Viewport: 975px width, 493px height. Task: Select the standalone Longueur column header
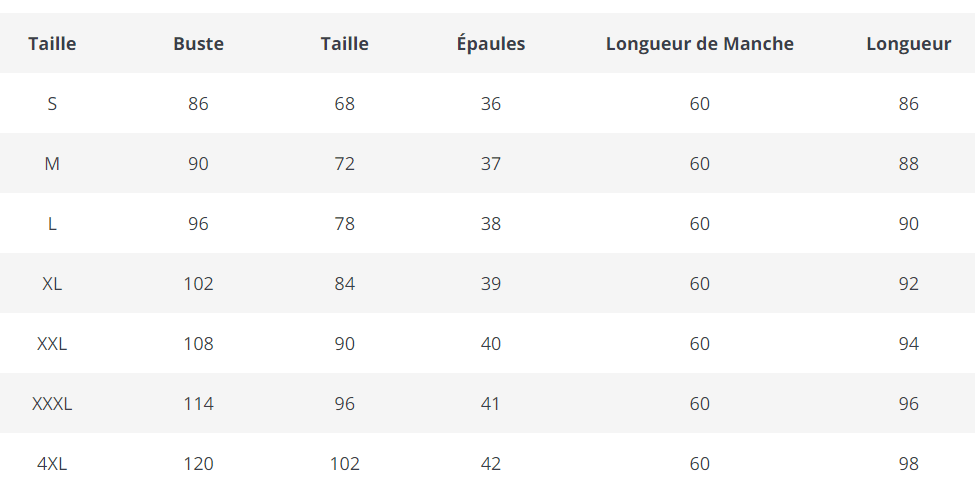pos(908,43)
